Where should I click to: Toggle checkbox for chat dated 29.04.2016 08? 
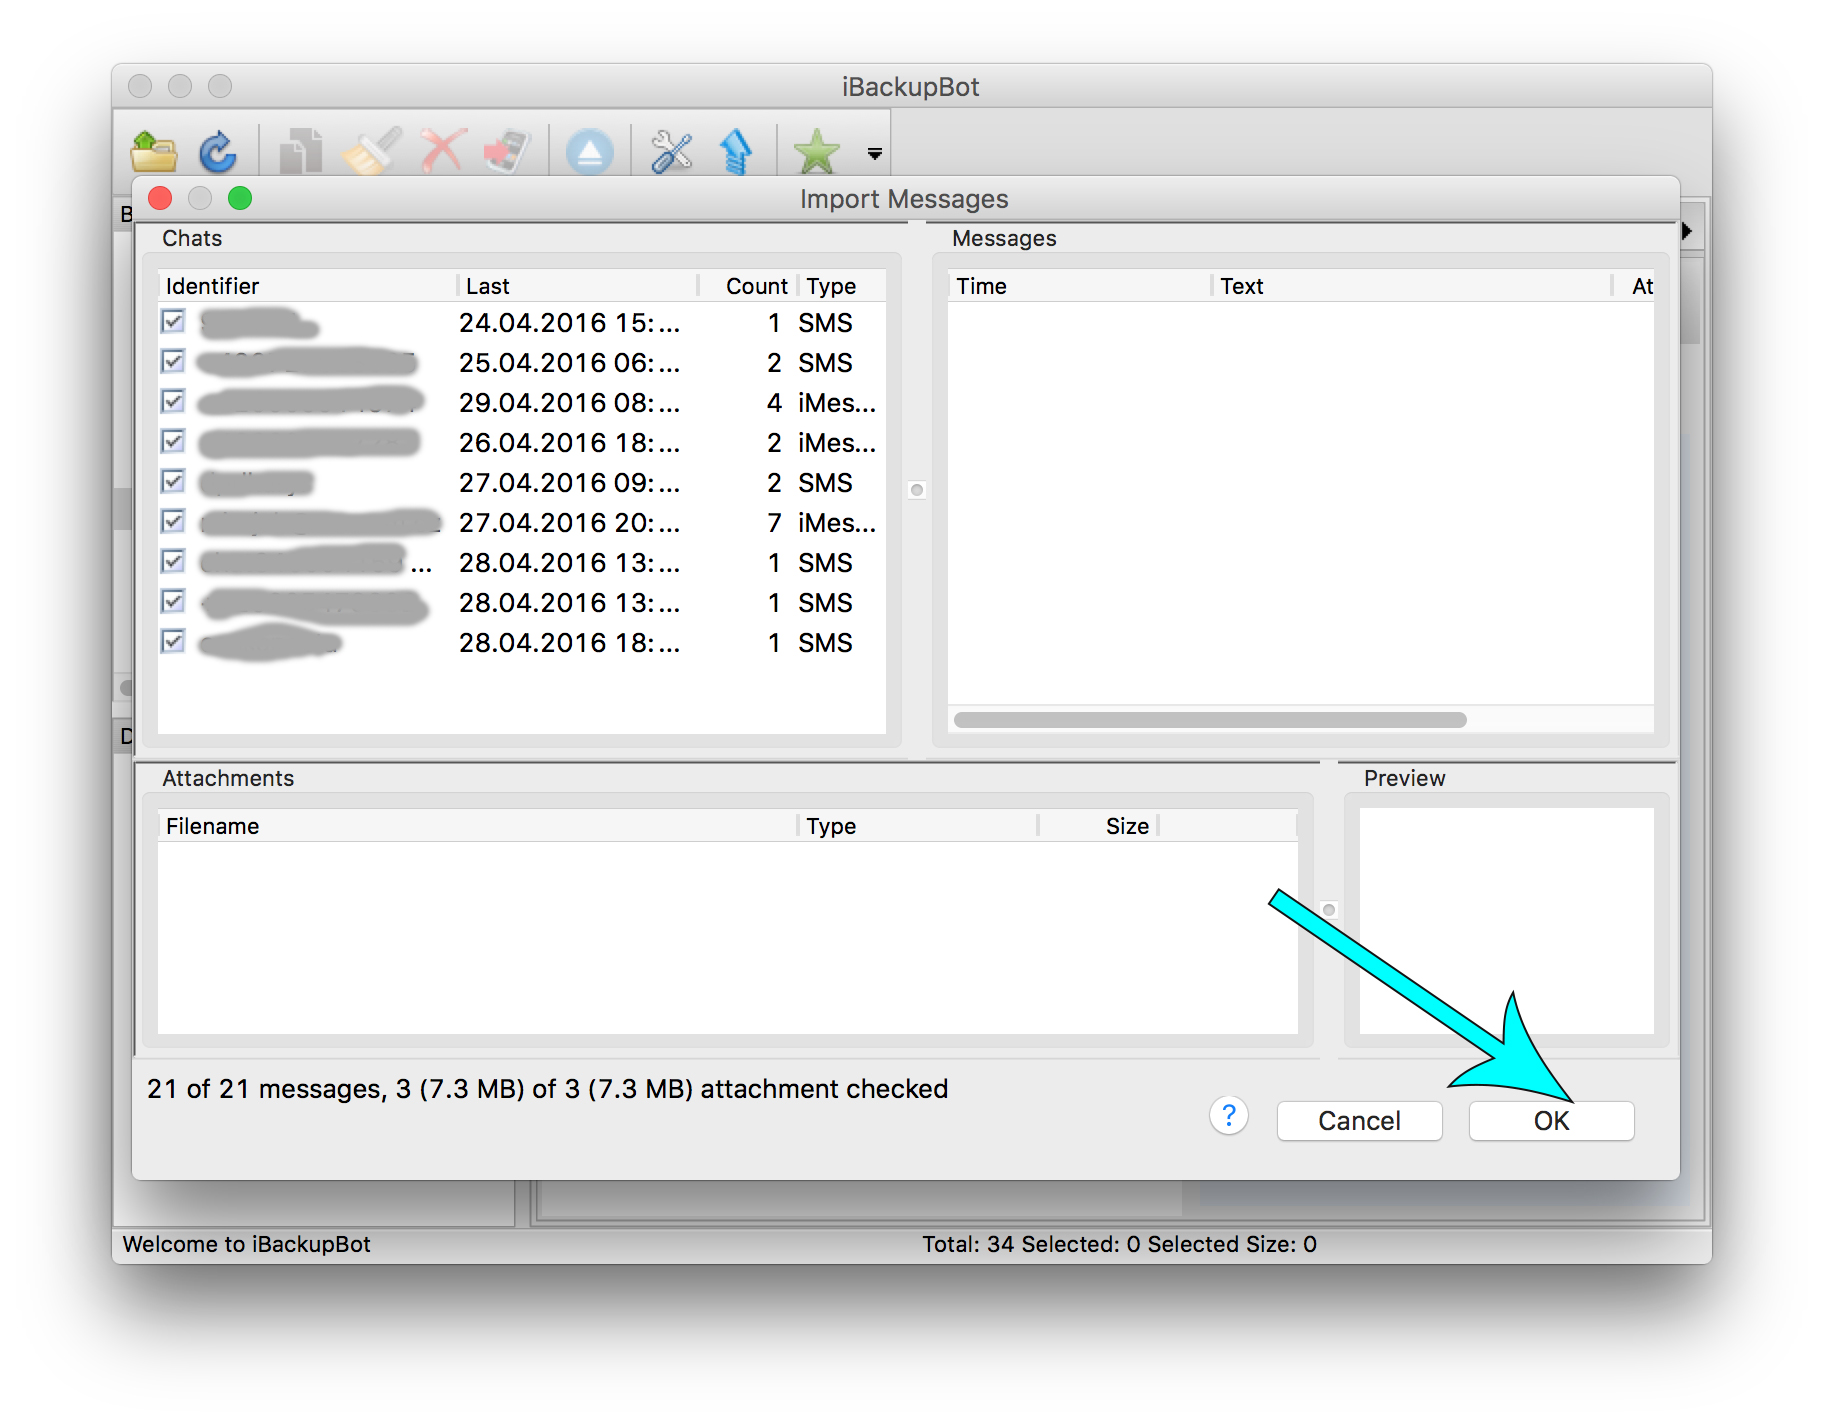[173, 401]
